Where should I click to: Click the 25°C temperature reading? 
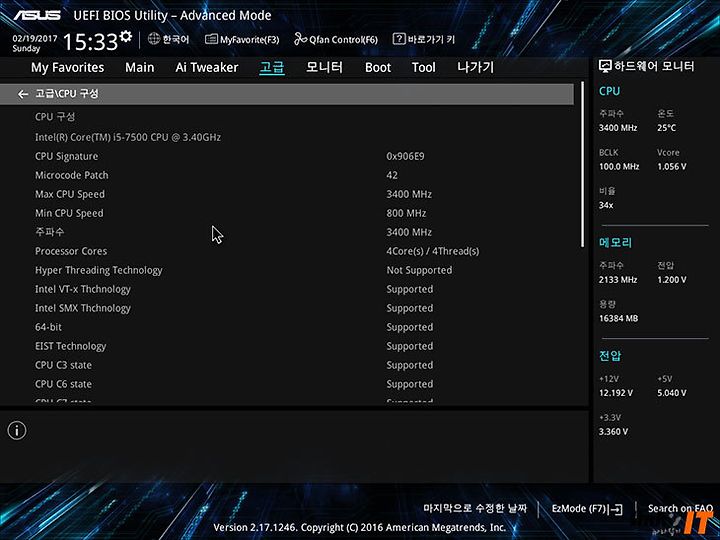tap(666, 128)
